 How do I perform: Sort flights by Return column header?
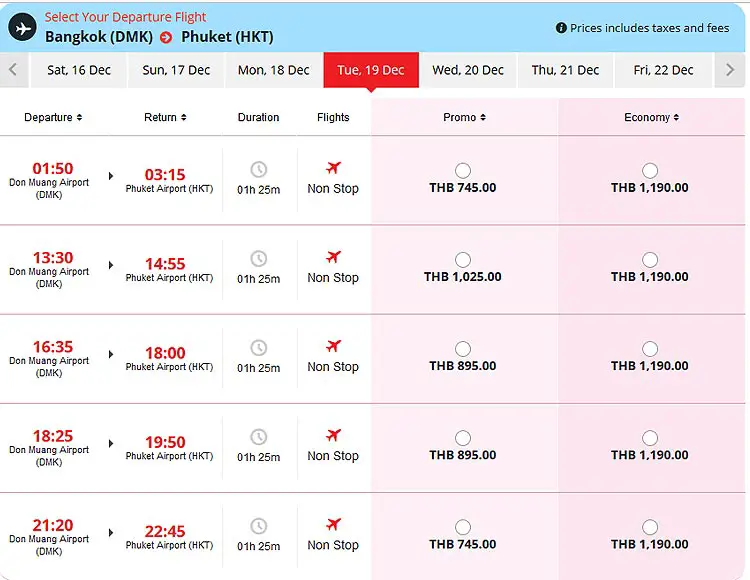pos(166,117)
